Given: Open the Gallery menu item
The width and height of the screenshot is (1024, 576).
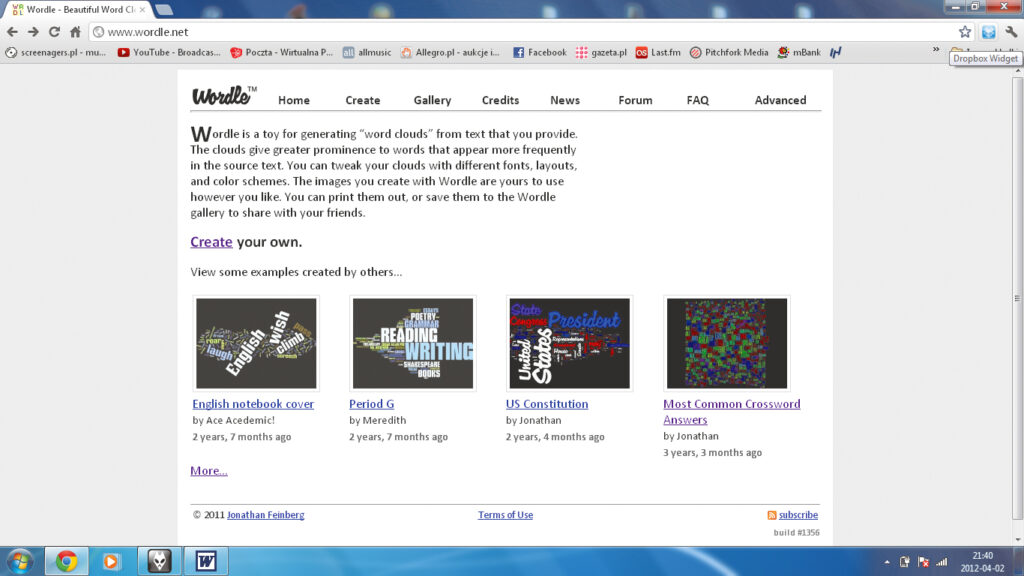Looking at the screenshot, I should [432, 100].
